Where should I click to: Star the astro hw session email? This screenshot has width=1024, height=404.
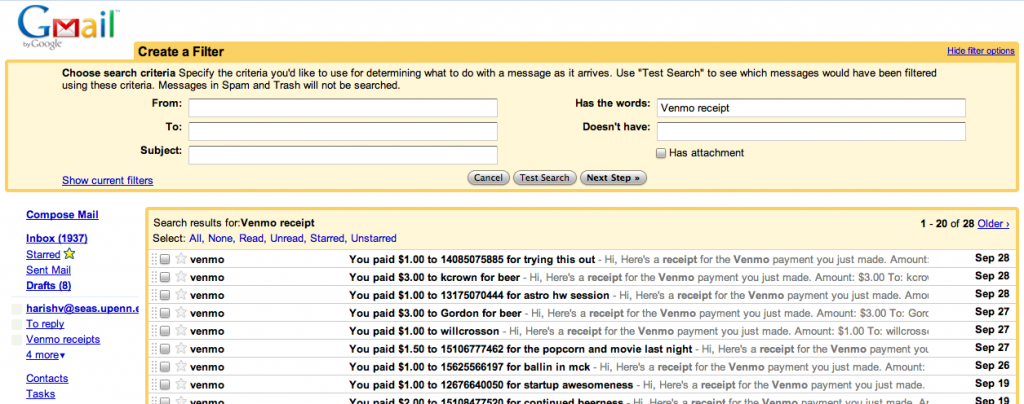[x=182, y=295]
